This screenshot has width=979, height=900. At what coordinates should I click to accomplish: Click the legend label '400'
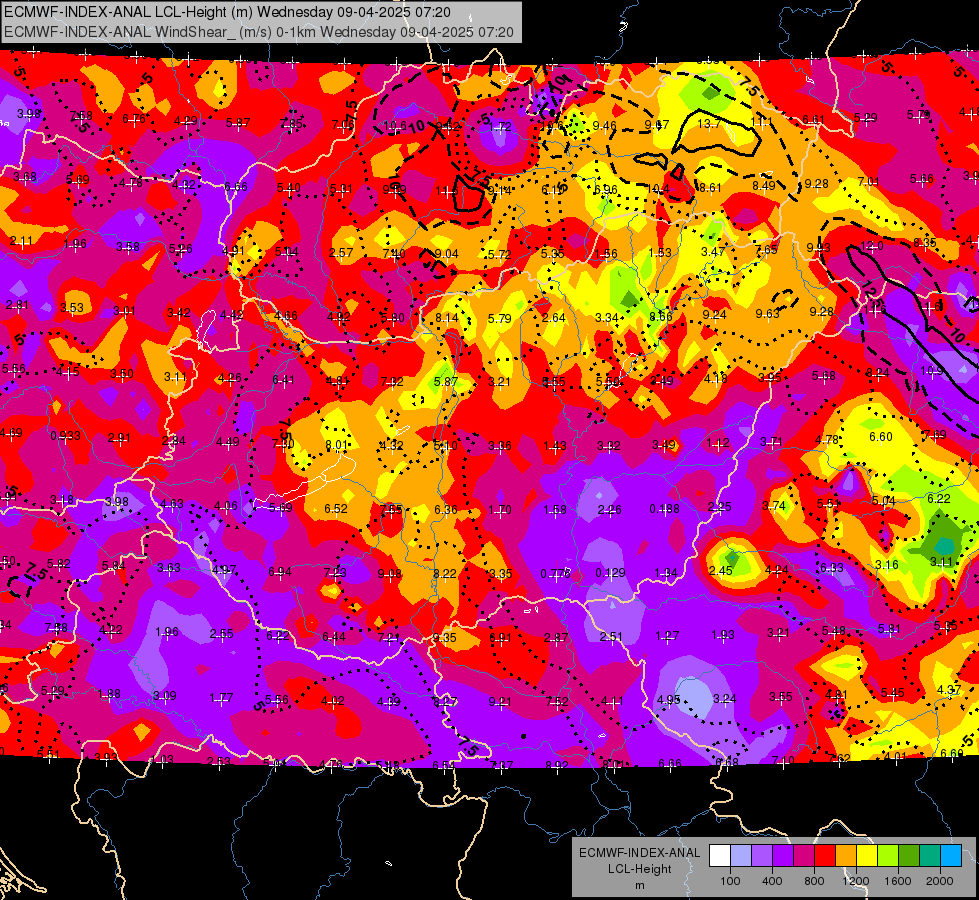coord(772,881)
